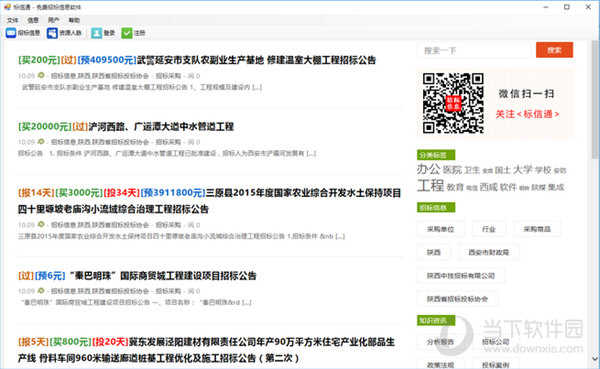Click the scrollbar down arrow
Image resolution: width=600 pixels, height=369 pixels.
[595, 359]
